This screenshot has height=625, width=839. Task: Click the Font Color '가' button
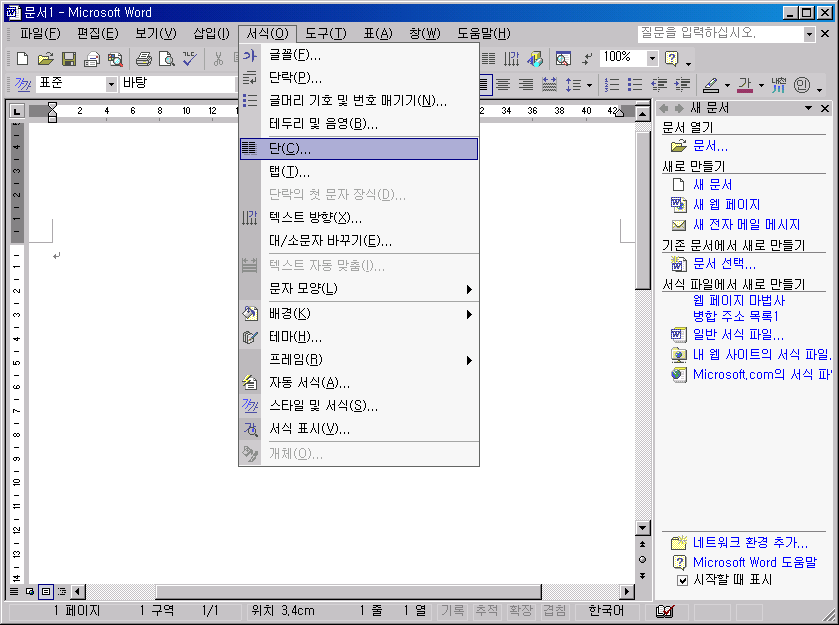pyautogui.click(x=745, y=85)
